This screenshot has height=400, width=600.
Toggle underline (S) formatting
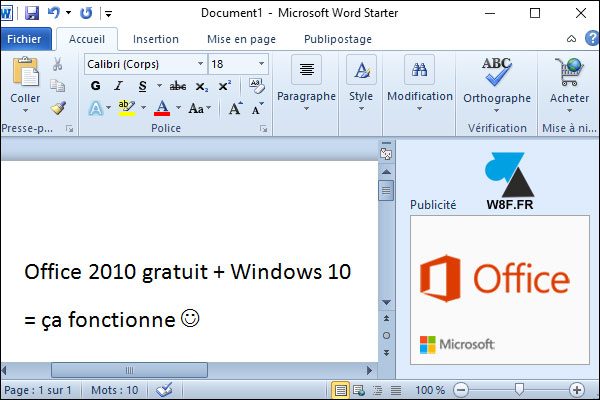pyautogui.click(x=142, y=86)
